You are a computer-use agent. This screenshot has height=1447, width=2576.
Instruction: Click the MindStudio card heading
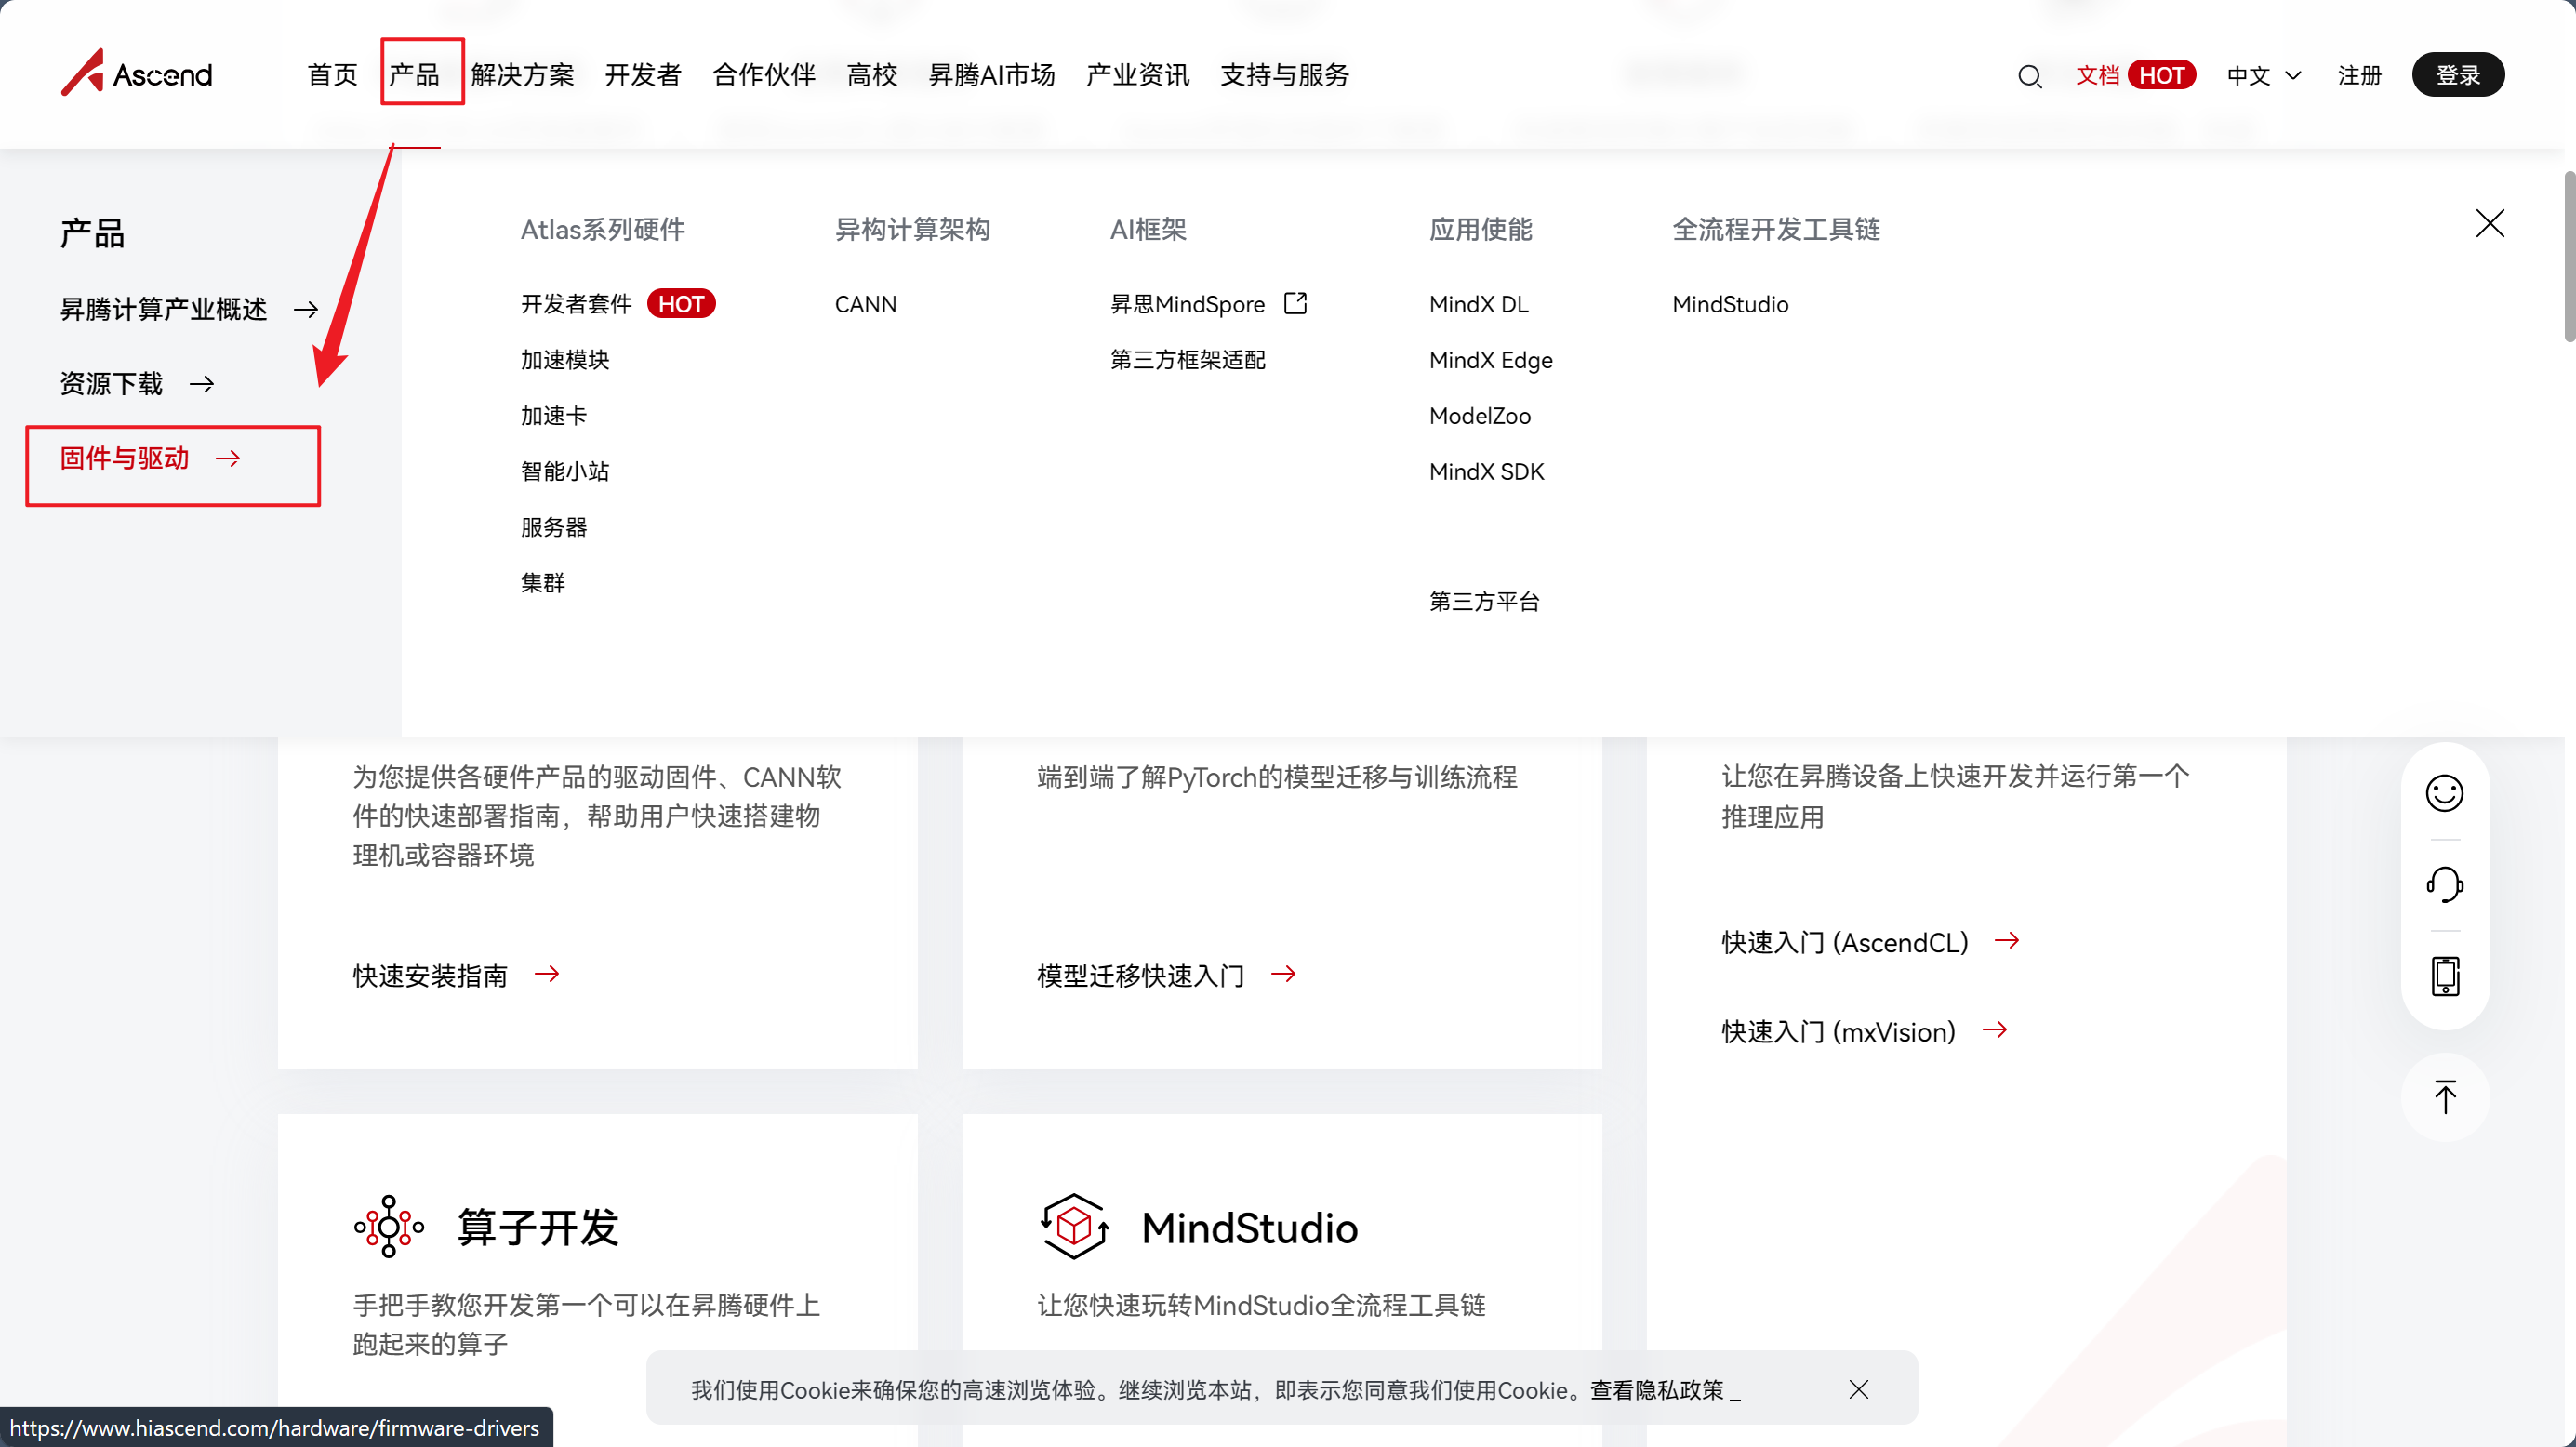click(x=1249, y=1228)
